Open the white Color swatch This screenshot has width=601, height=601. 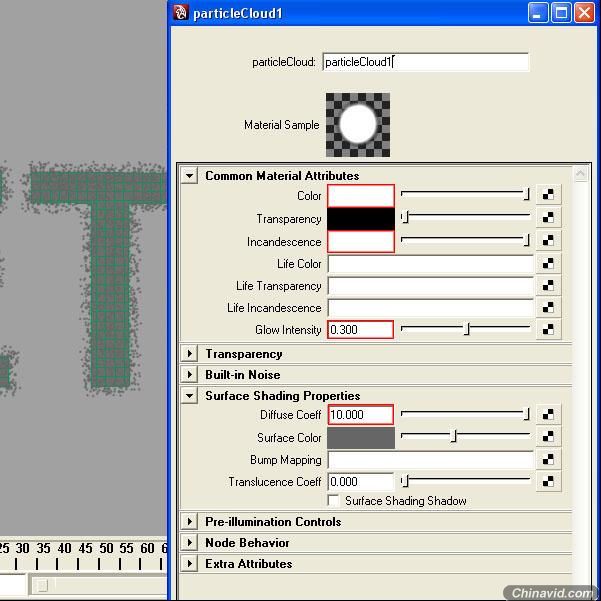click(361, 195)
